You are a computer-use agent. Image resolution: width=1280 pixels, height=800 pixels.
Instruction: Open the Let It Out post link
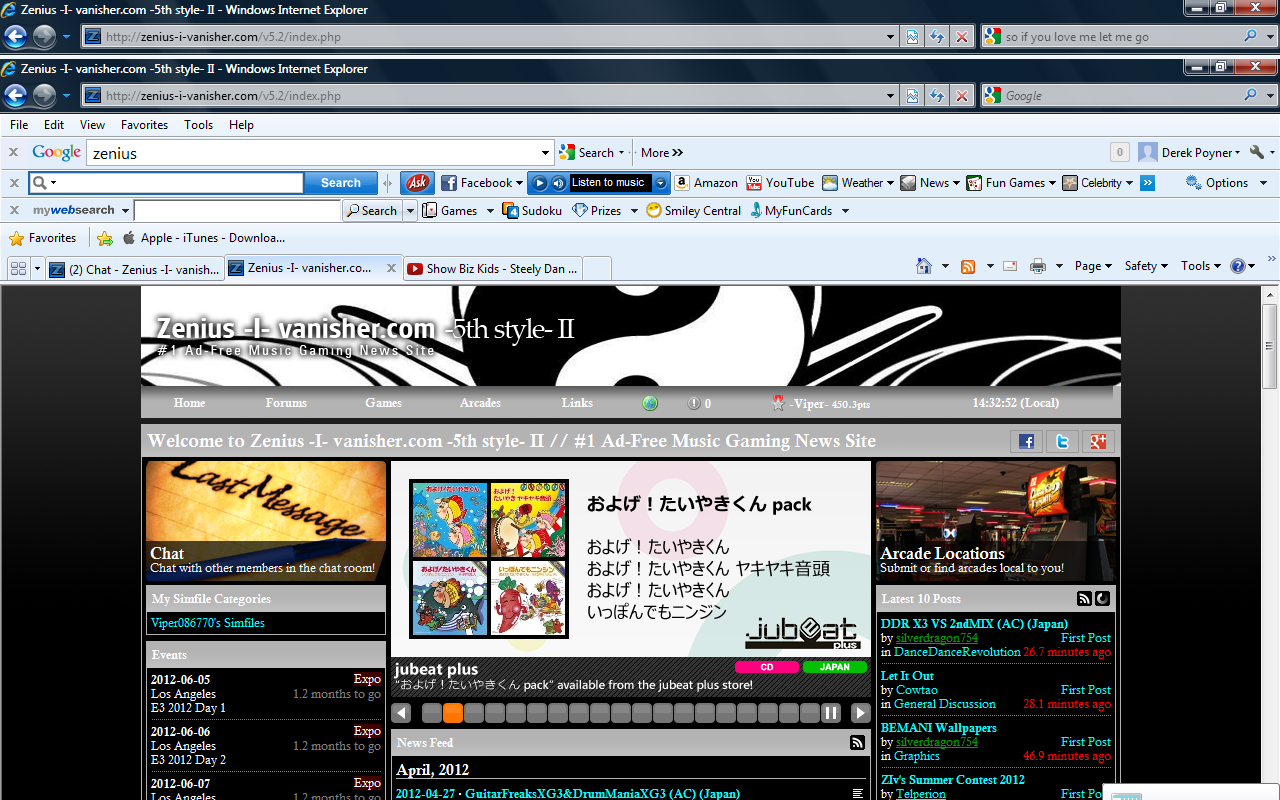[x=907, y=676]
